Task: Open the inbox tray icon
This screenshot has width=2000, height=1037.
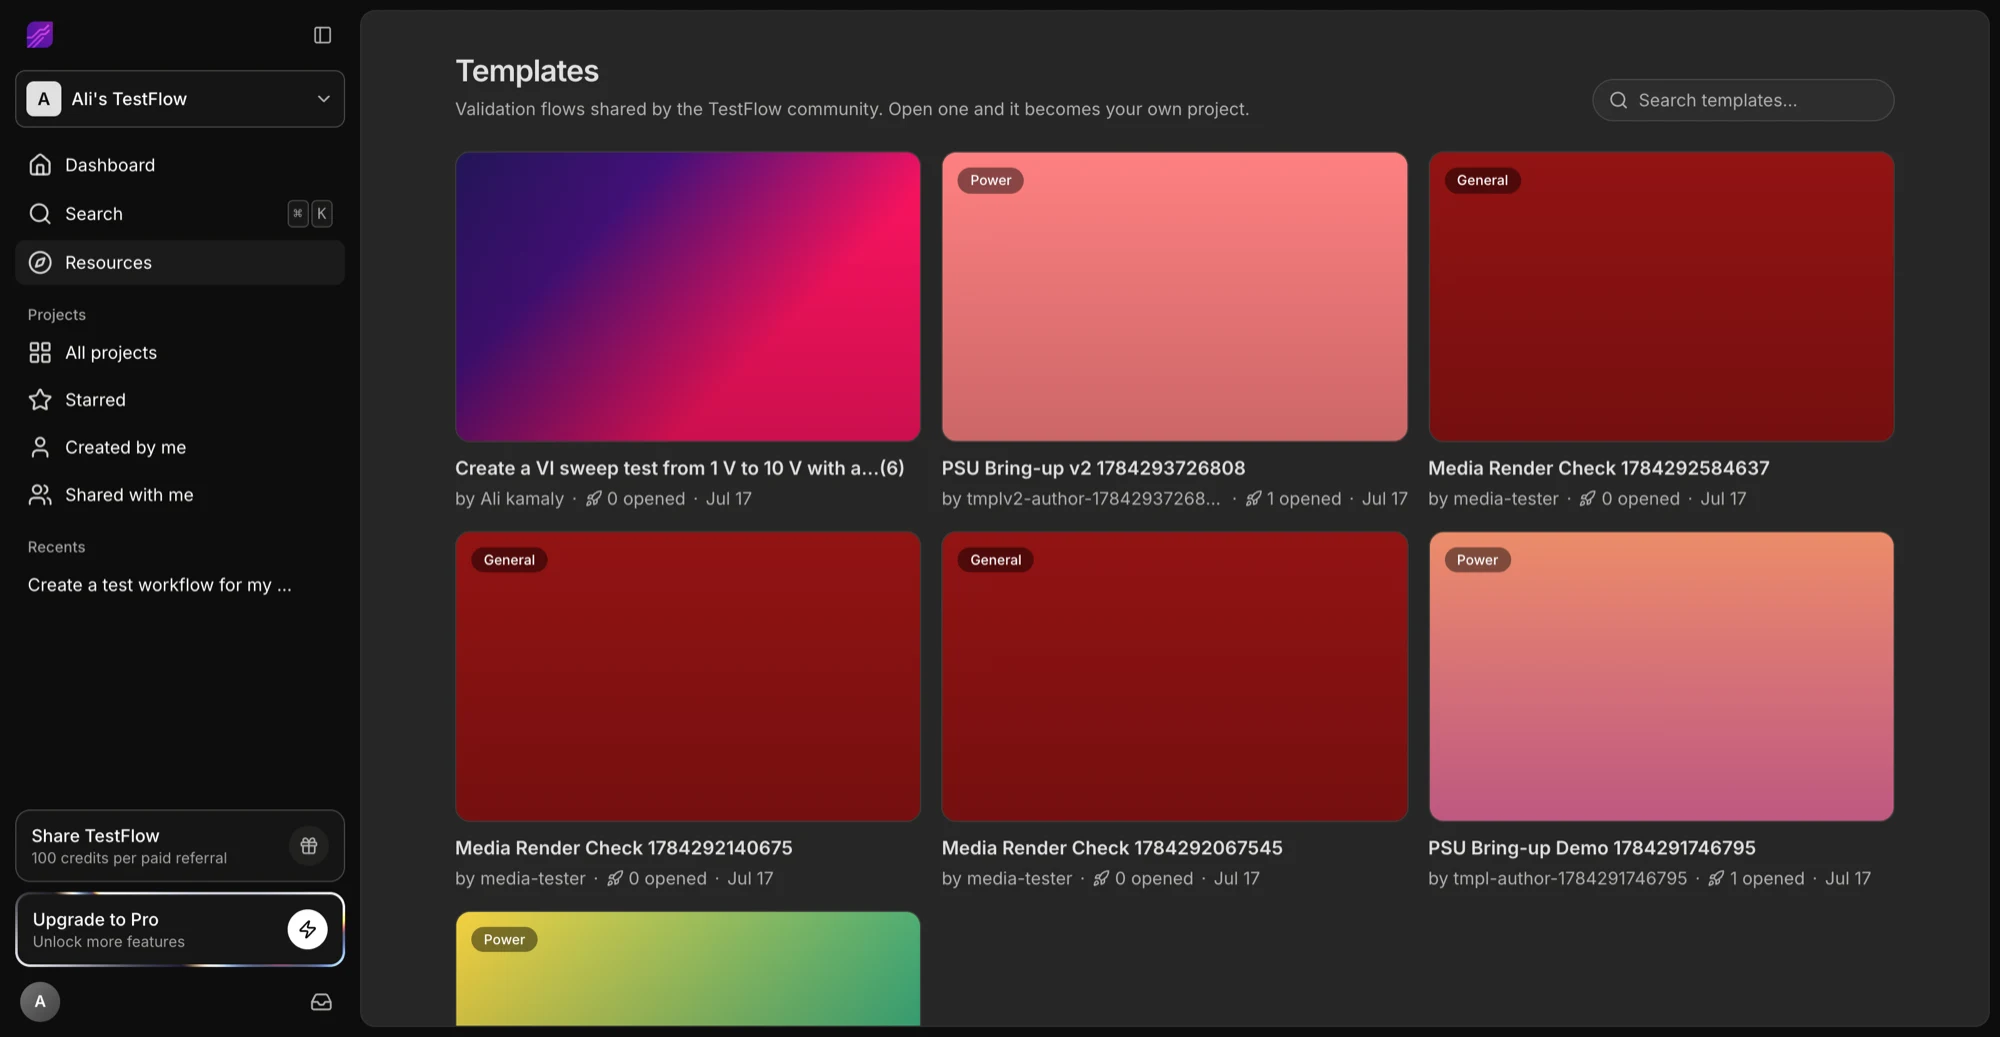Action: tap(321, 1002)
